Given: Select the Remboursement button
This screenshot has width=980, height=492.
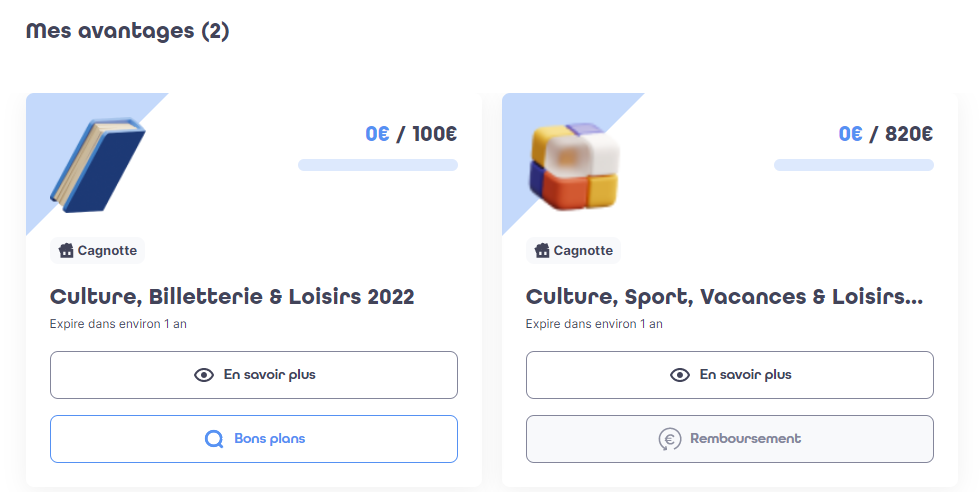Looking at the screenshot, I should 730,439.
